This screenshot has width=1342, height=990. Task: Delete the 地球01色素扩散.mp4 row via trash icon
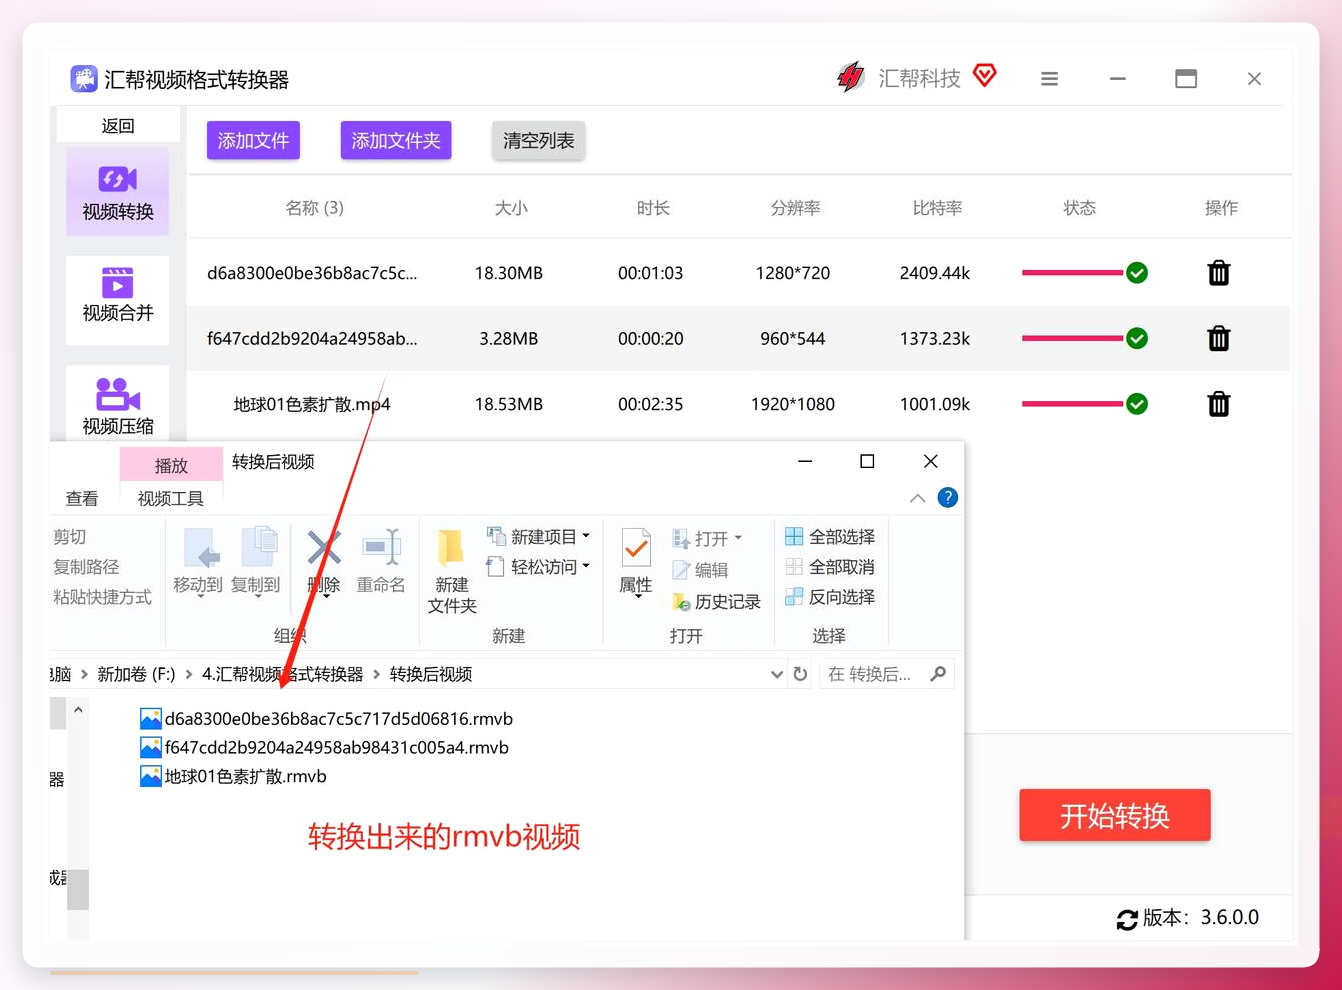(x=1218, y=404)
